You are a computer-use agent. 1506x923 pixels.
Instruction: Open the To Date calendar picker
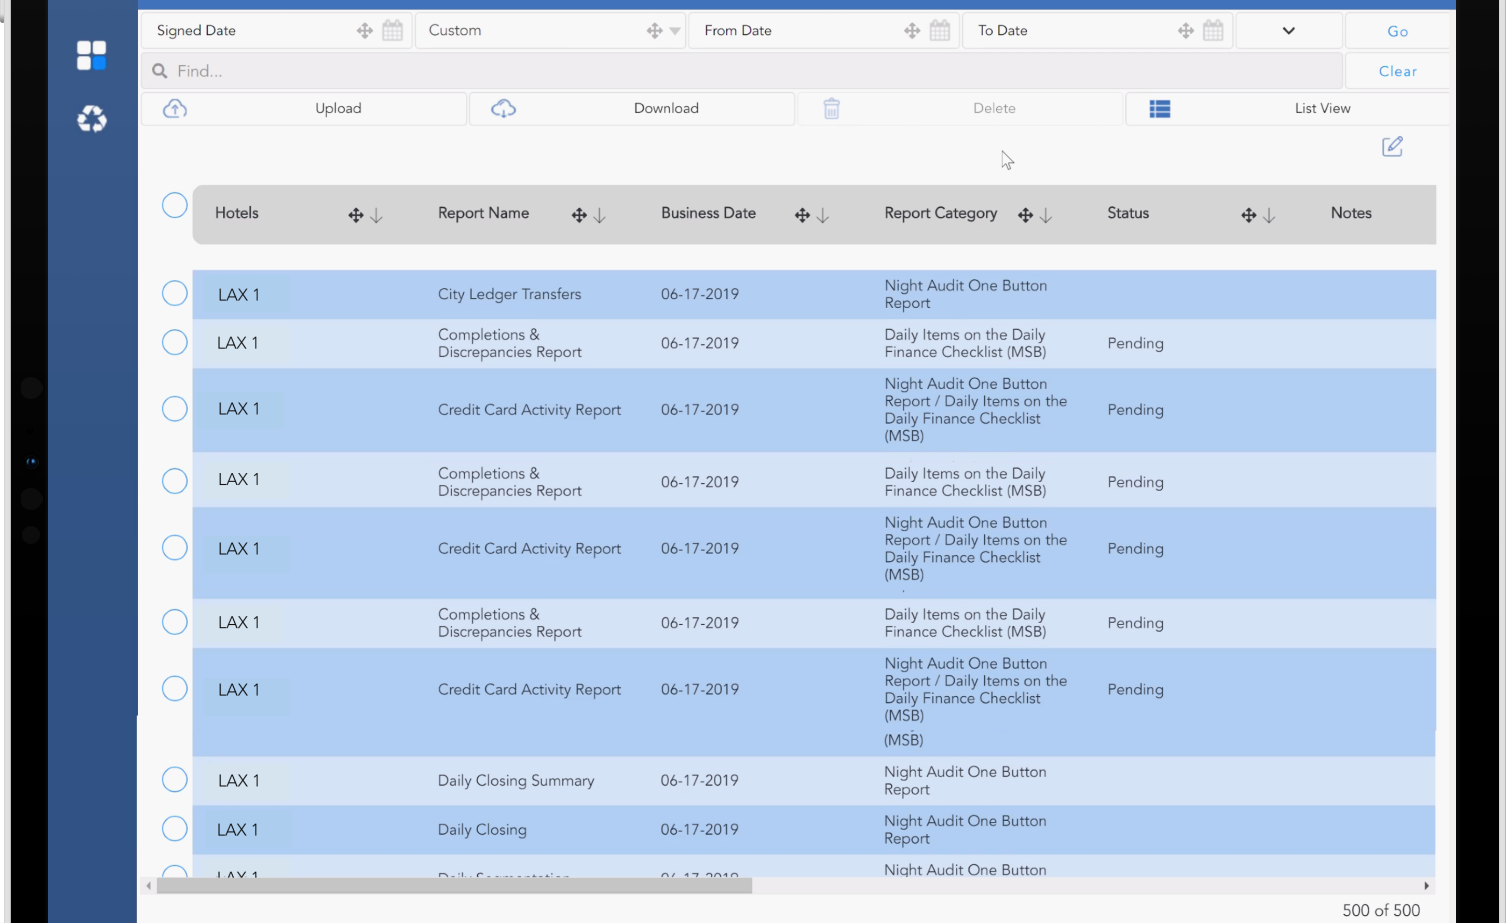click(x=1213, y=30)
